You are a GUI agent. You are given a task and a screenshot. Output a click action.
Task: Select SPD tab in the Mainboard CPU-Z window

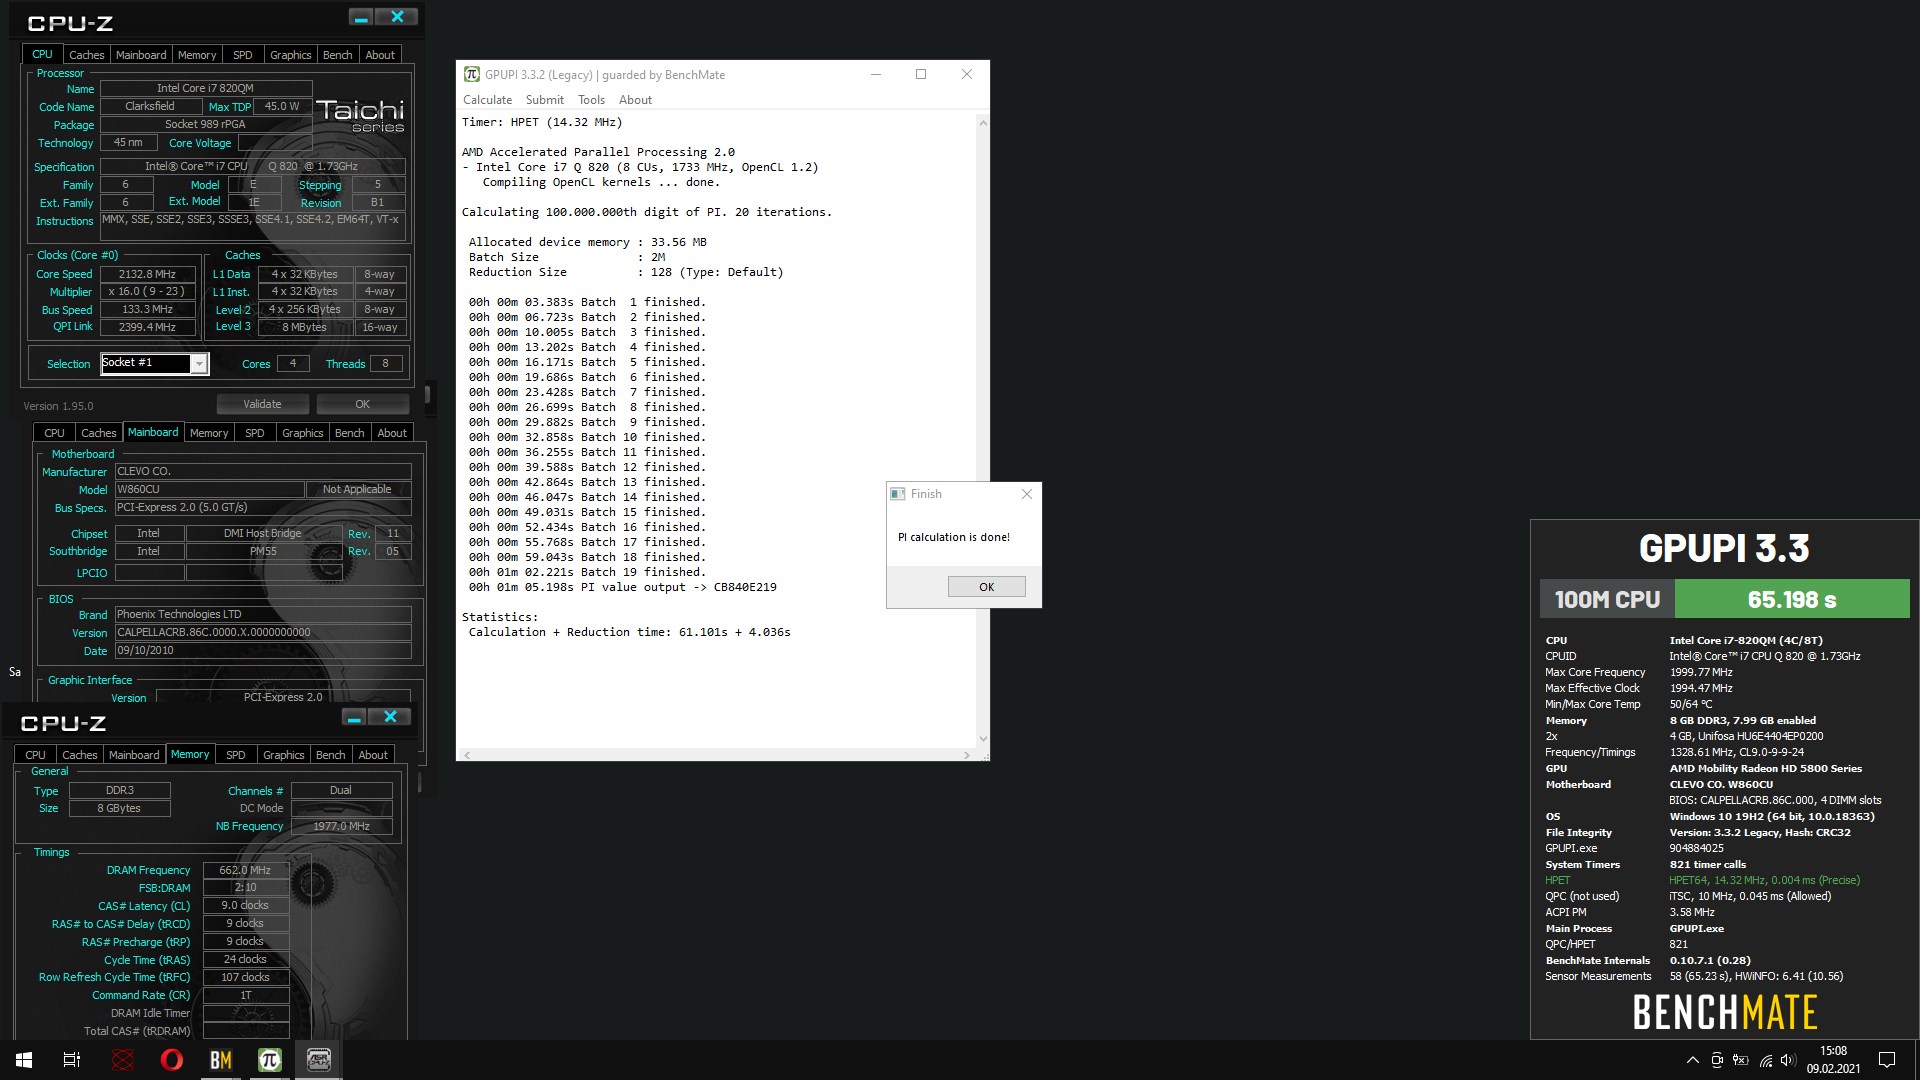(255, 433)
